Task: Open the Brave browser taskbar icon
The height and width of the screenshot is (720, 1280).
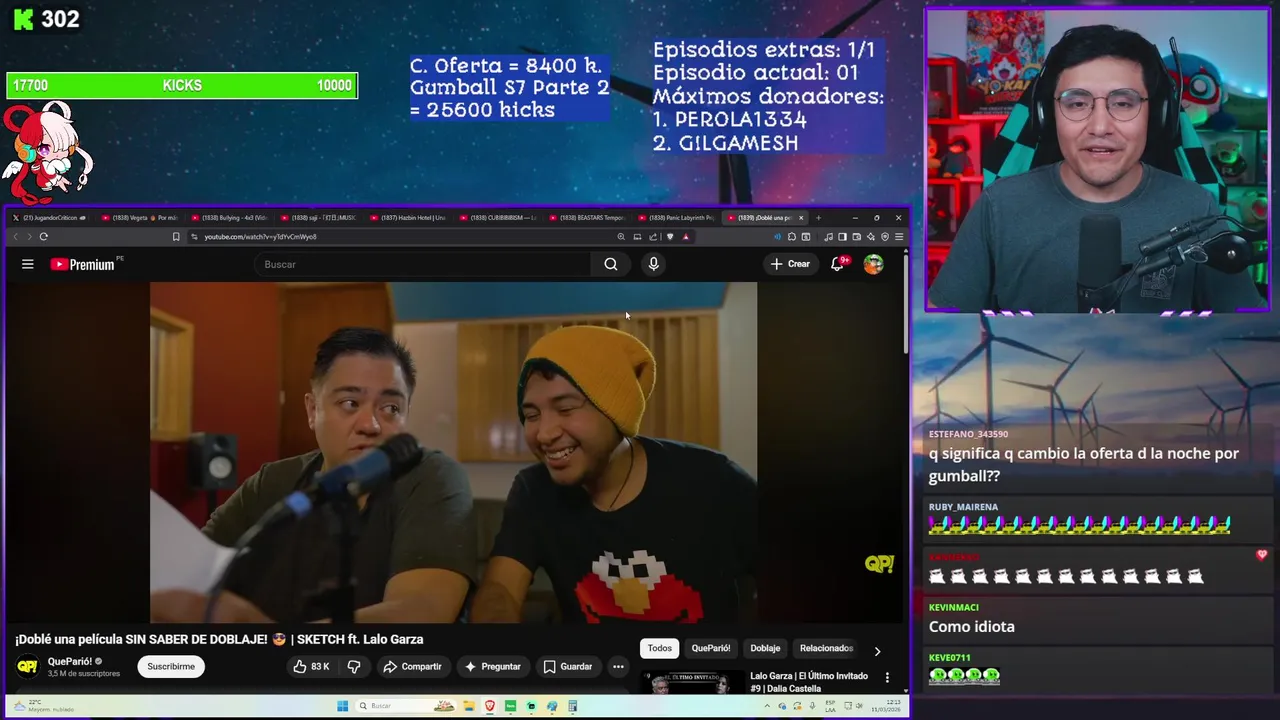Action: (x=490, y=706)
